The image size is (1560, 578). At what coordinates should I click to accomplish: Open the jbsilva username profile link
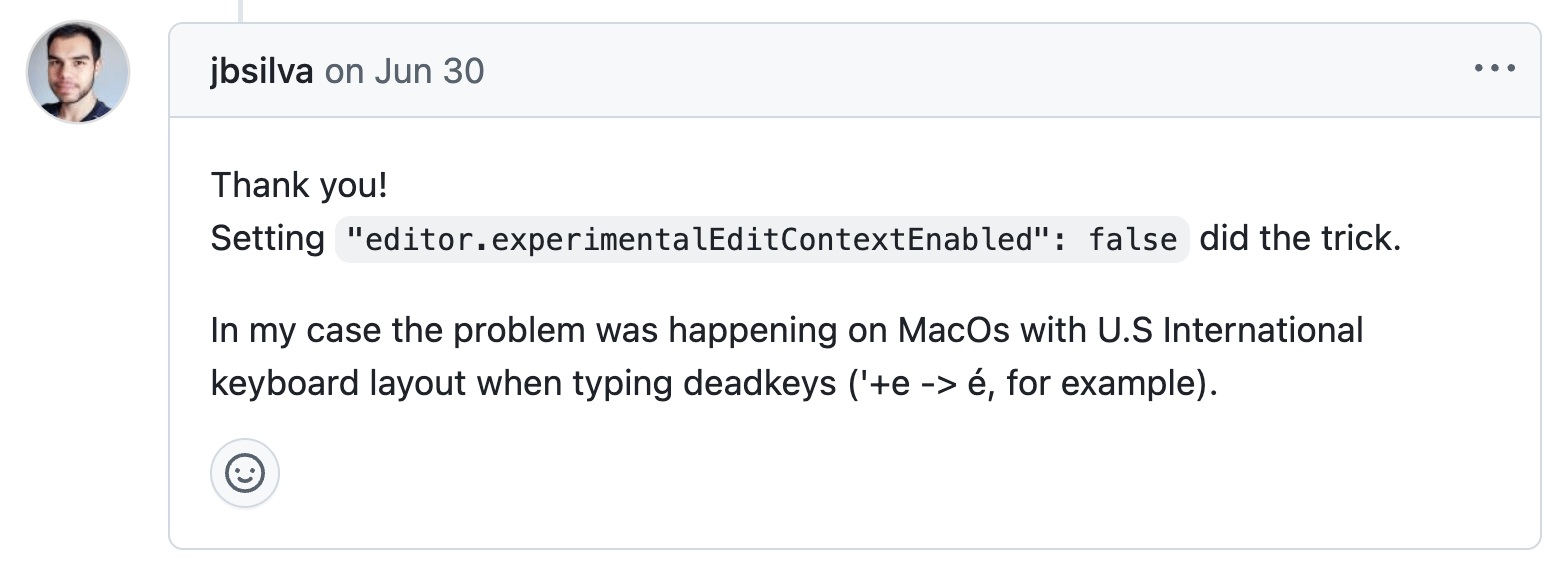[x=261, y=71]
